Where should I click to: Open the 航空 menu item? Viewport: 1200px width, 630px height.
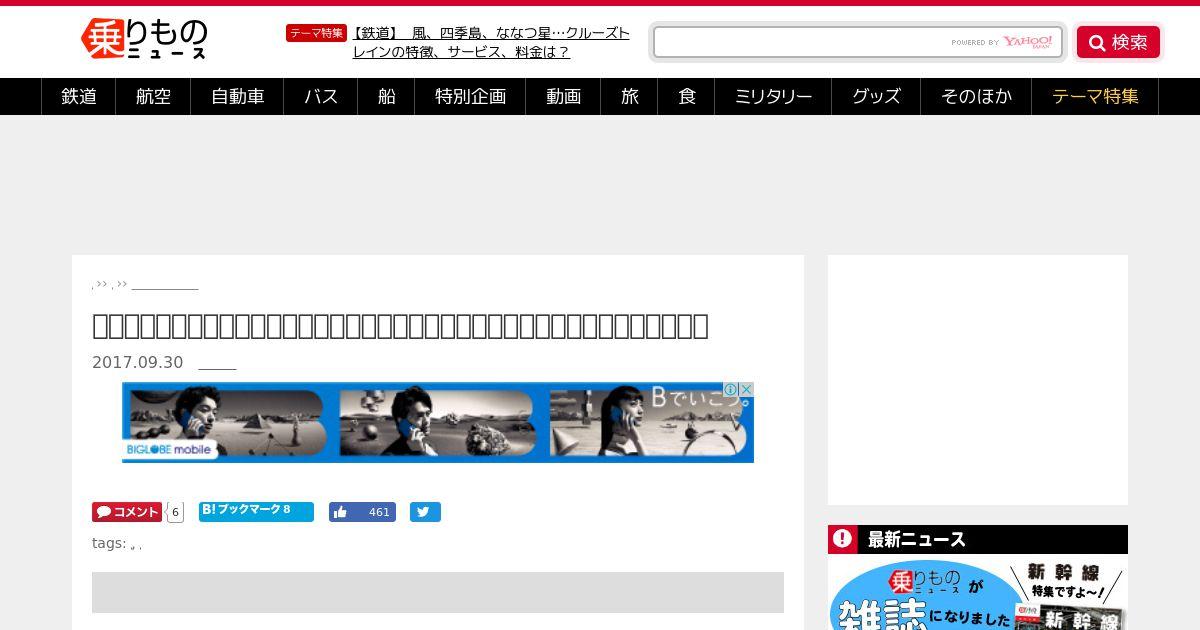click(x=154, y=97)
